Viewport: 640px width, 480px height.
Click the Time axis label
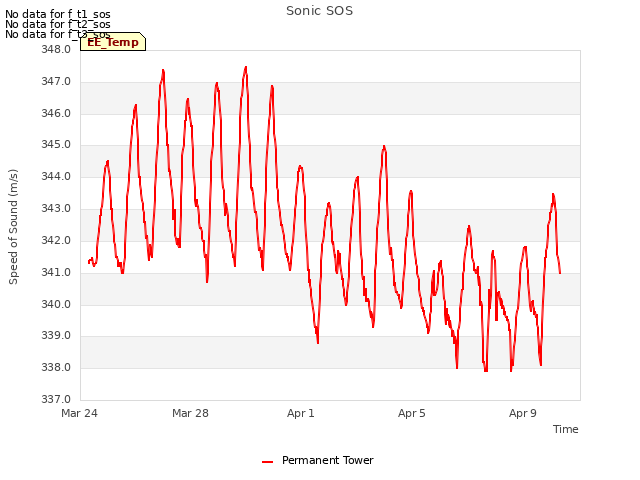565,429
